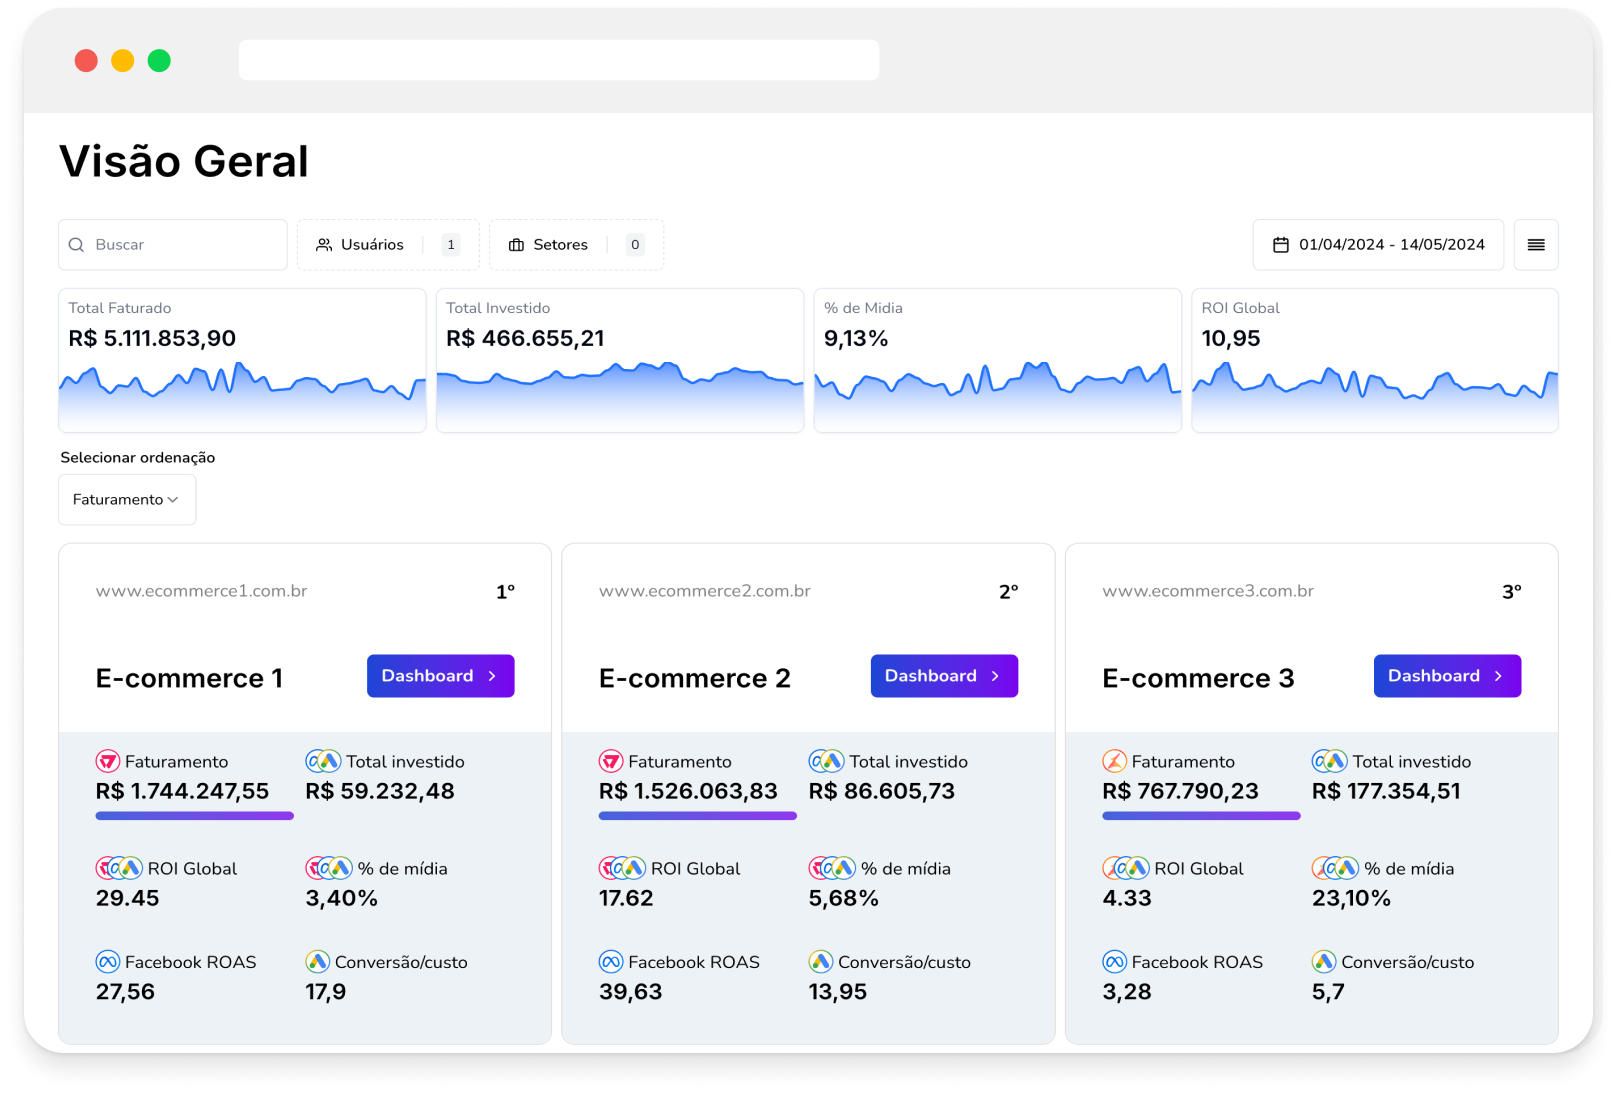Screen dimensions: 1617x1093
Task: Click E-commerce 3 Faturamento progress bar
Action: pyautogui.click(x=1201, y=816)
